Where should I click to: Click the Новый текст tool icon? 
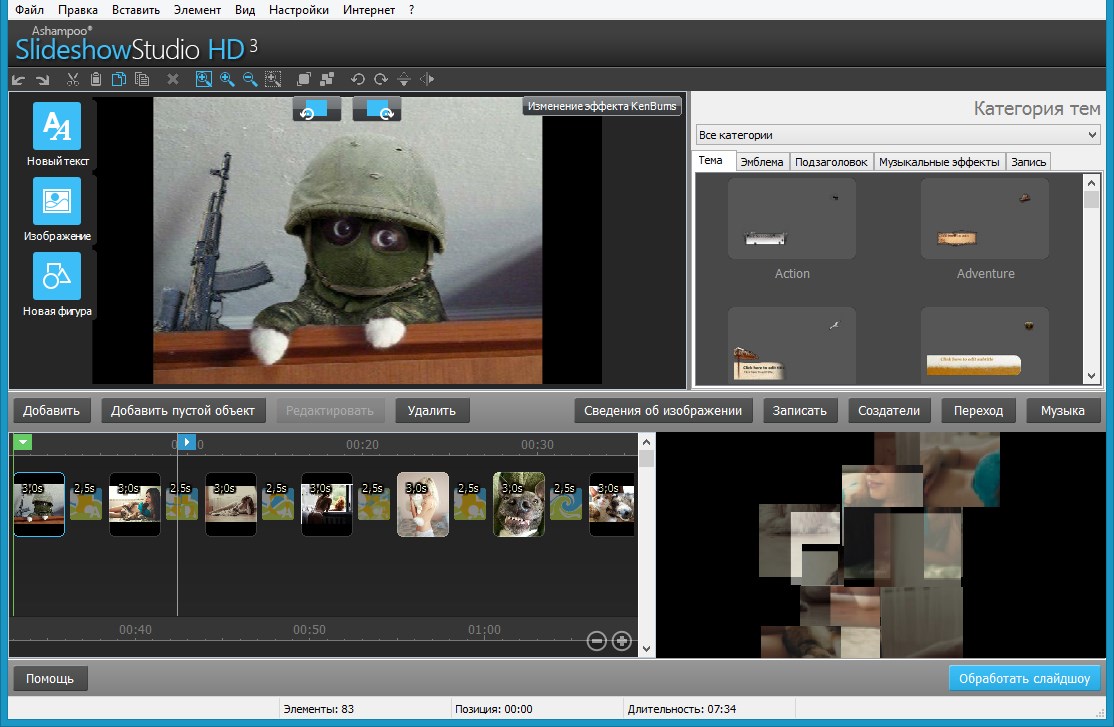[57, 126]
